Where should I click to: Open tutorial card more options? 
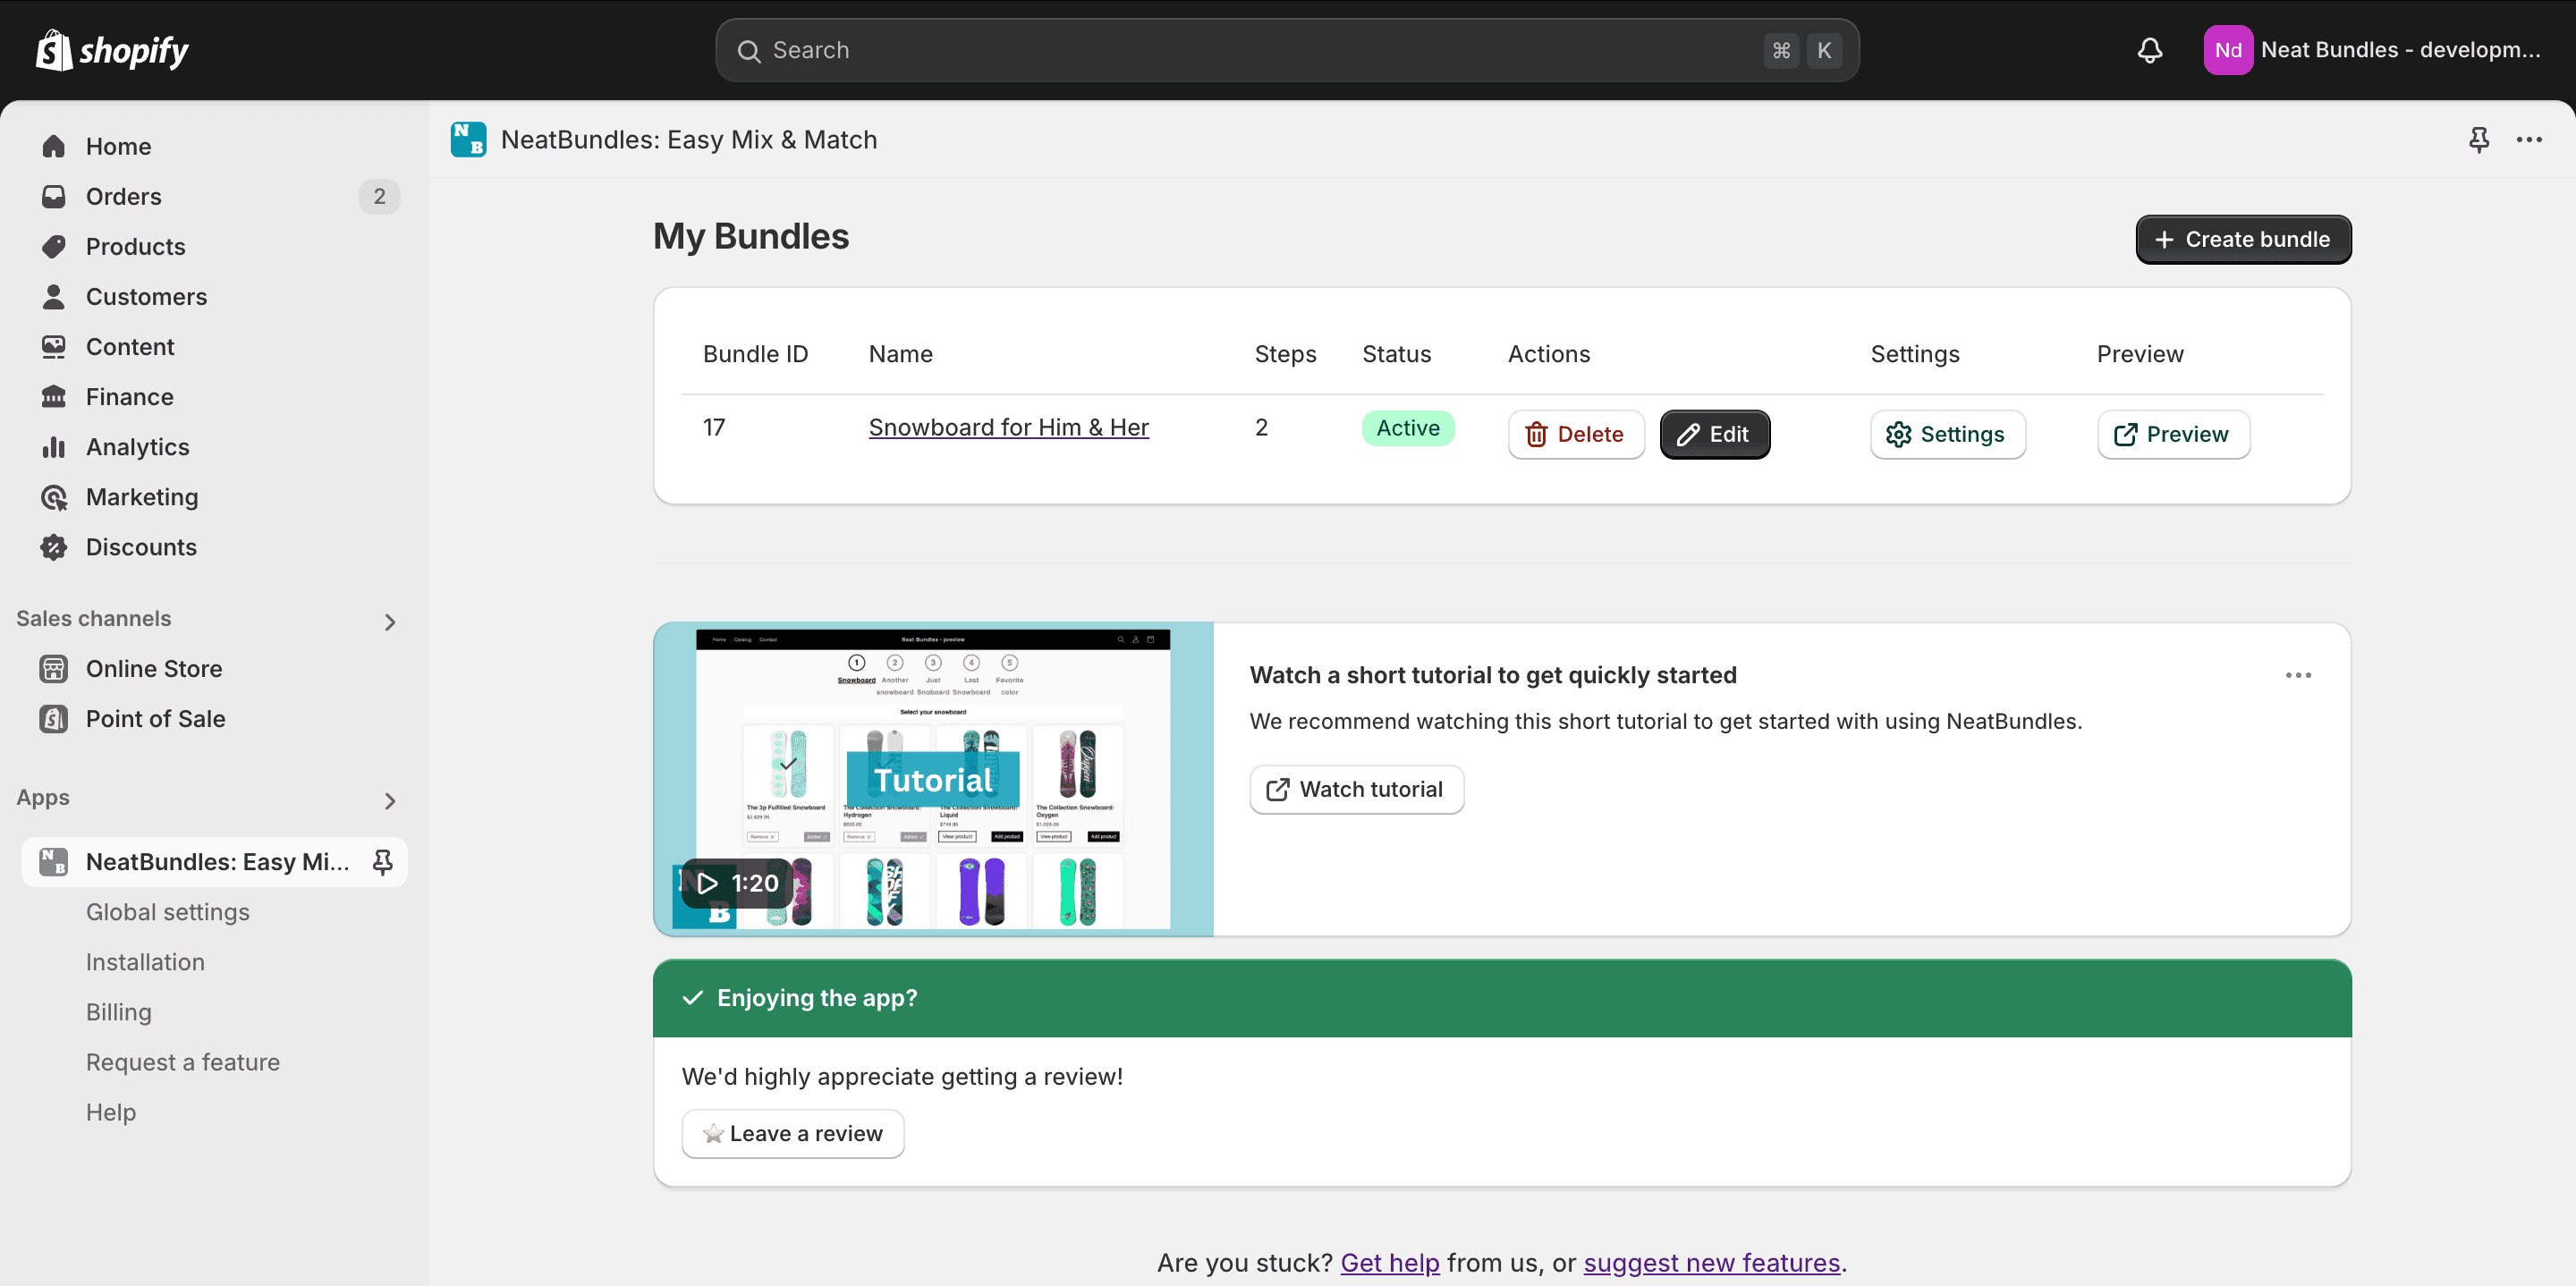click(x=2298, y=675)
